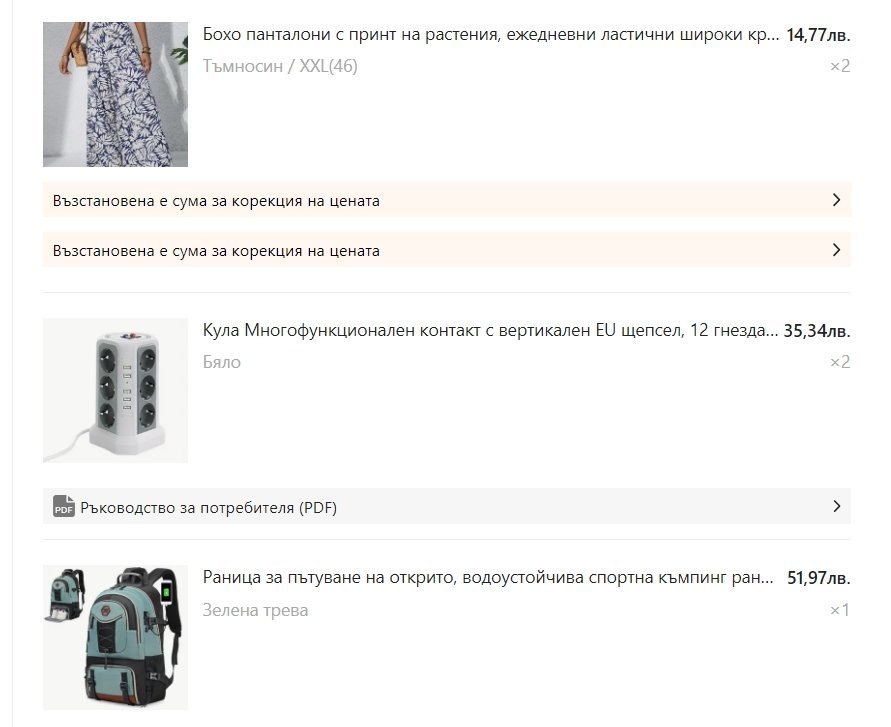The width and height of the screenshot is (891, 727).
Task: Open teal backpack product image
Action: tap(115, 637)
